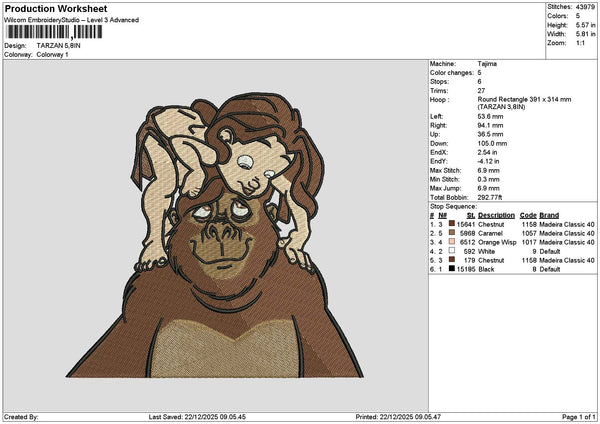Click the 'Description' column header
Viewport: 600px width, 424px height.
point(496,215)
